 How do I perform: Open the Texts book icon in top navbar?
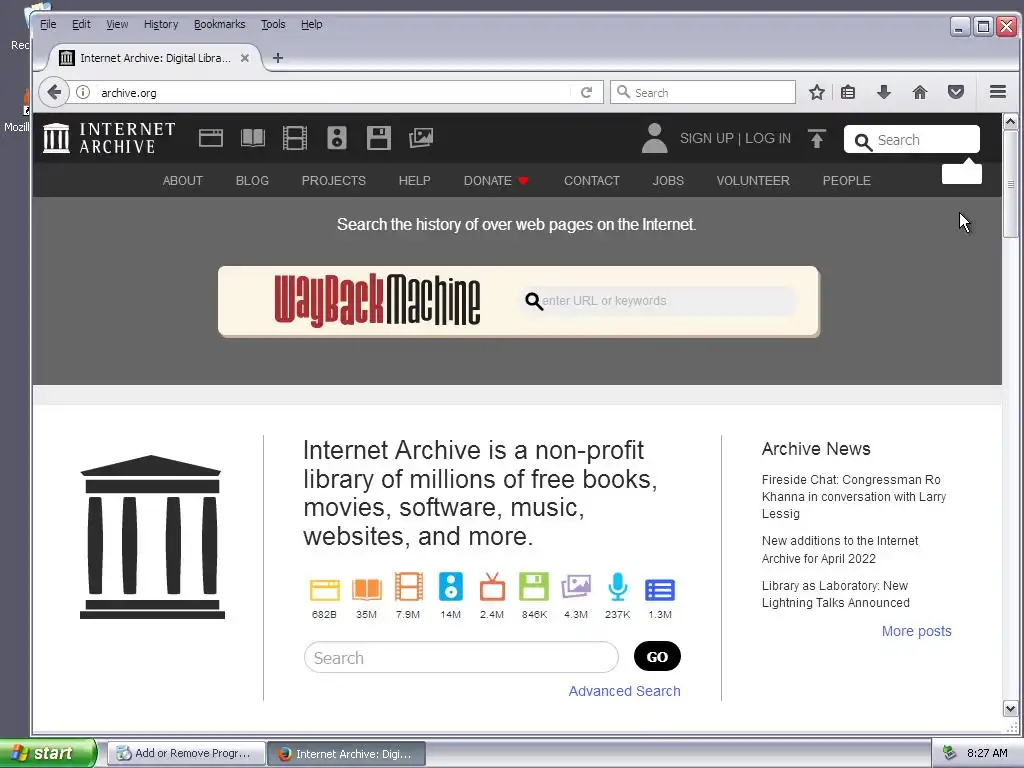(x=253, y=138)
